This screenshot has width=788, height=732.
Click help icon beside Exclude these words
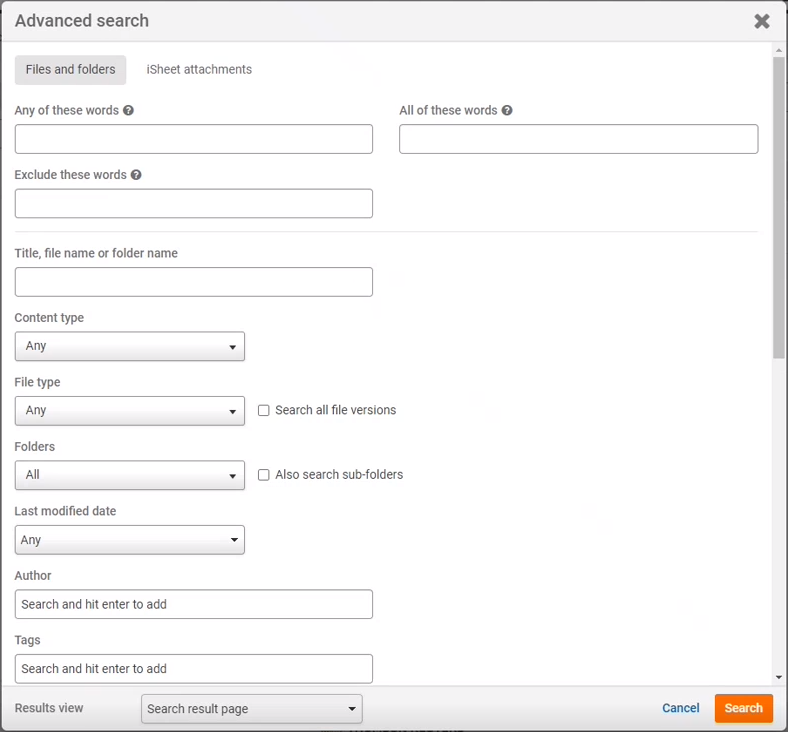click(x=136, y=175)
